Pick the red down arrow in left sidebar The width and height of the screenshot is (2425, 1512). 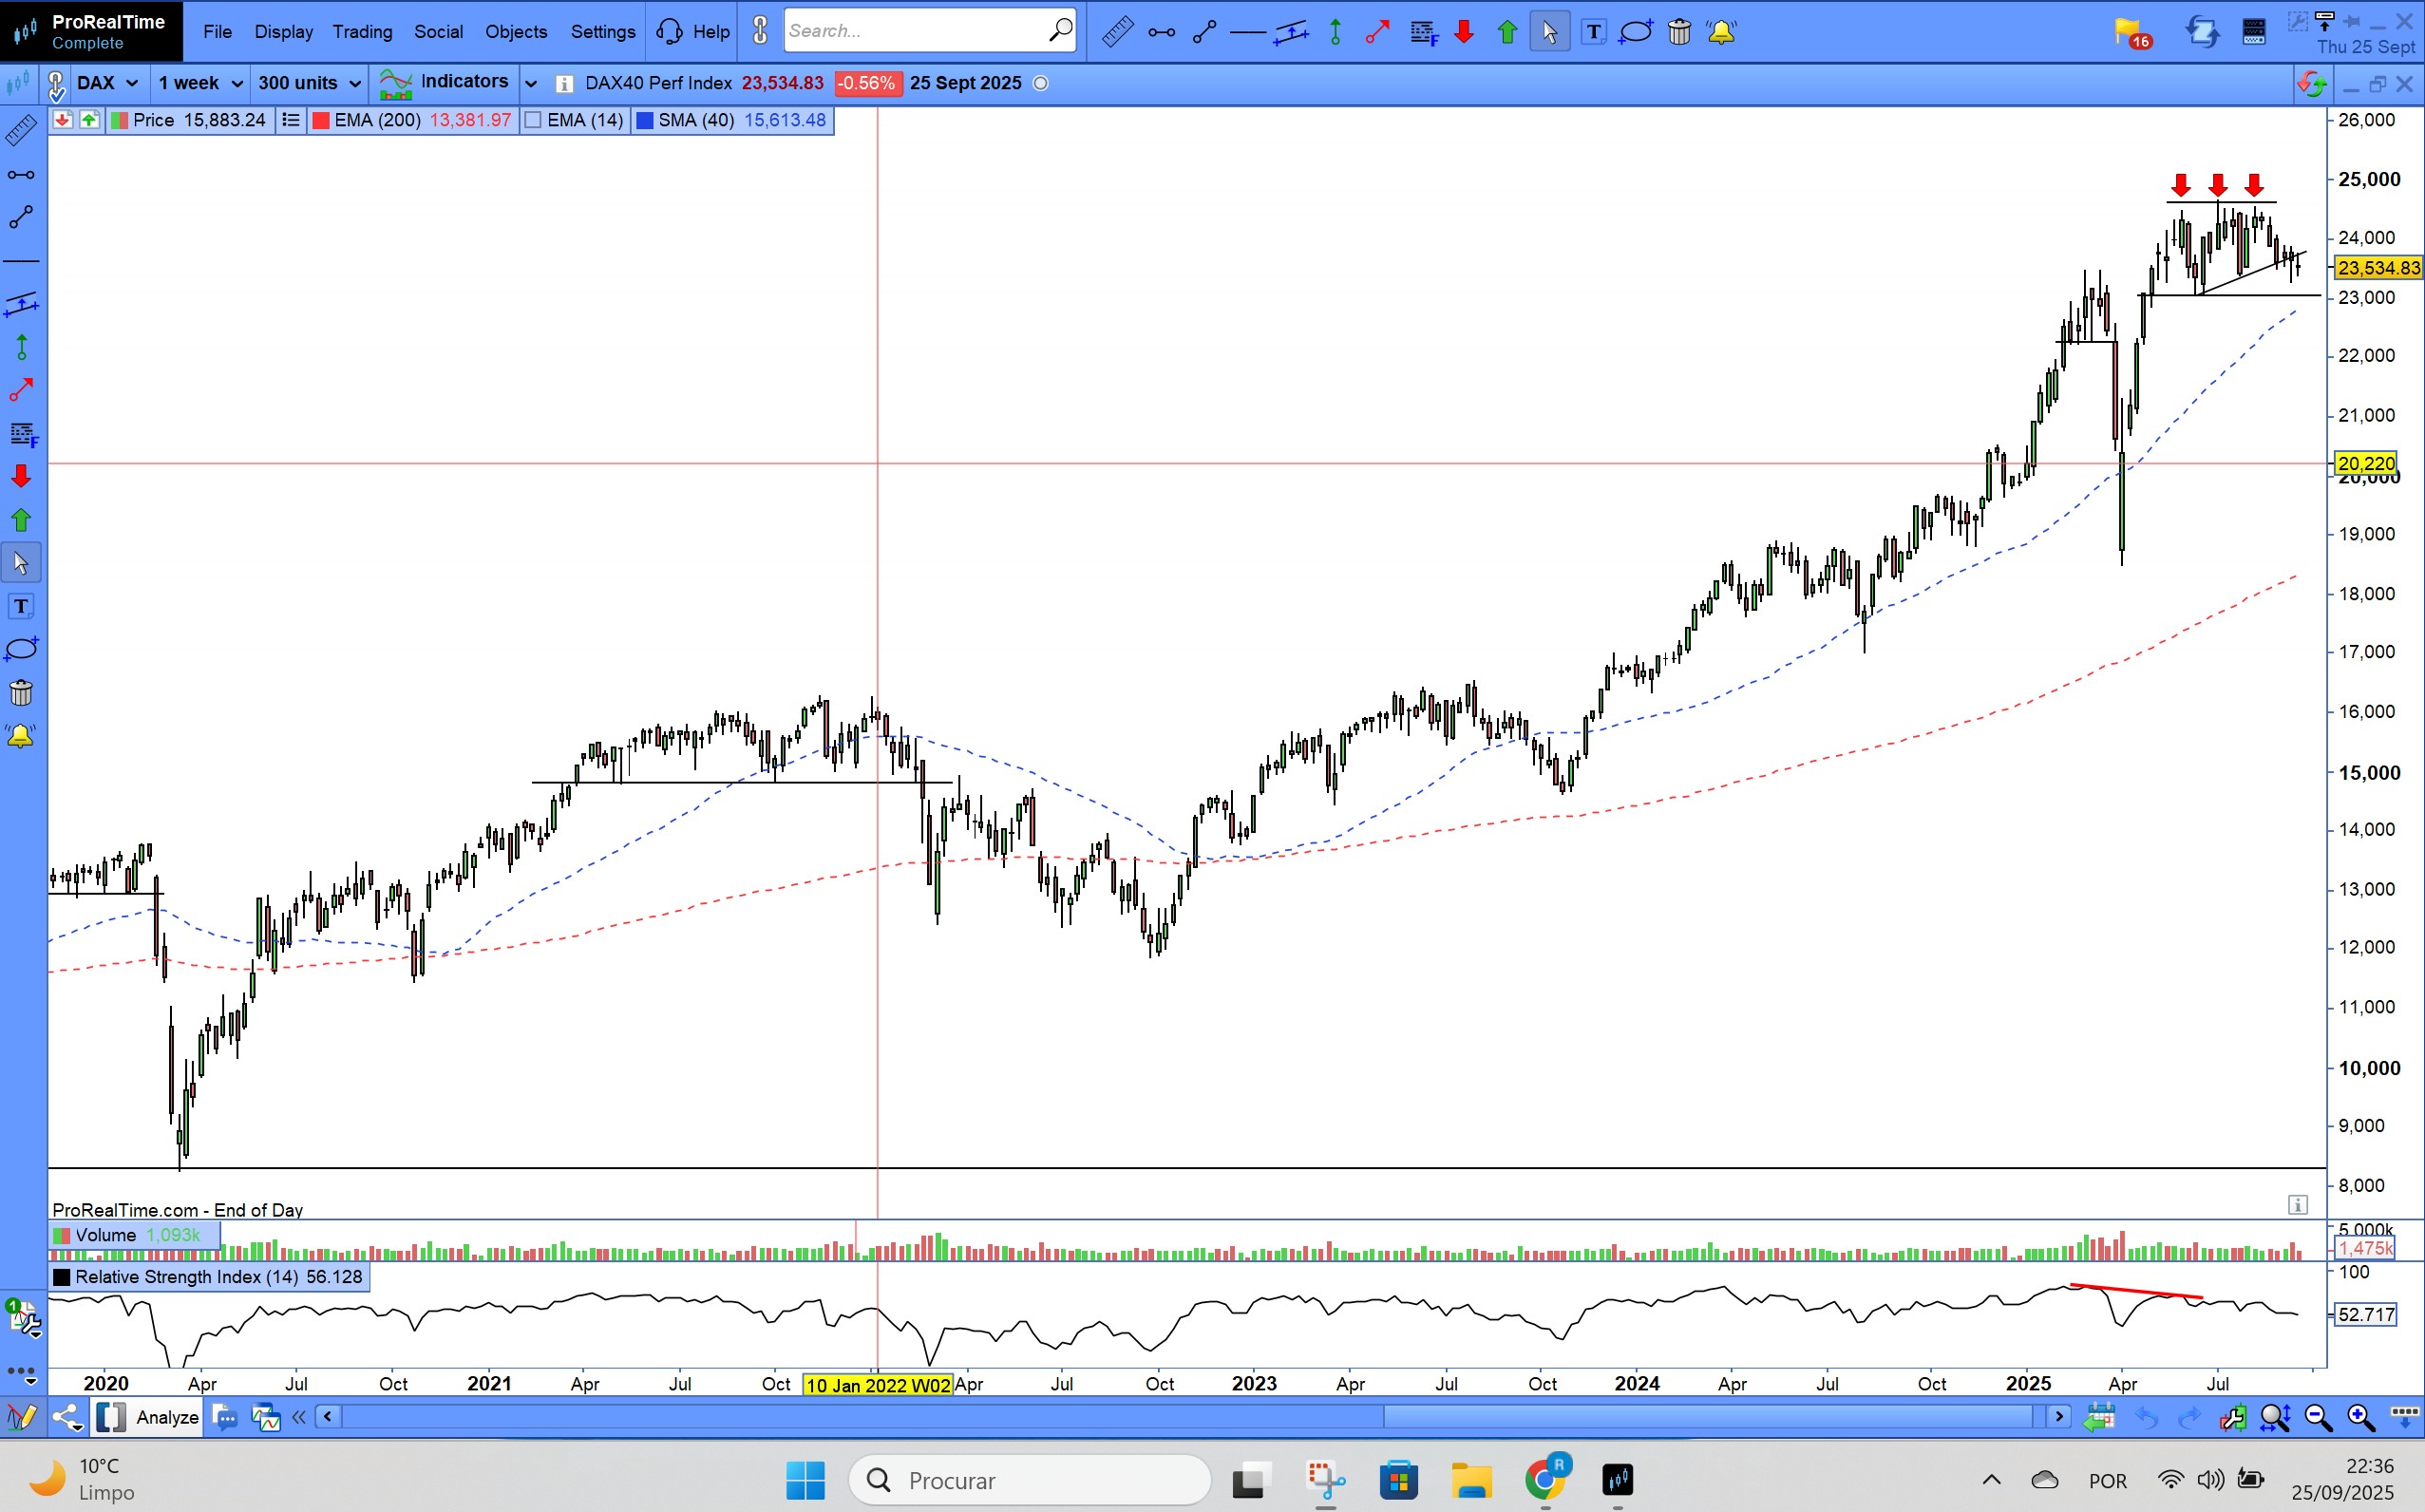pos(21,476)
